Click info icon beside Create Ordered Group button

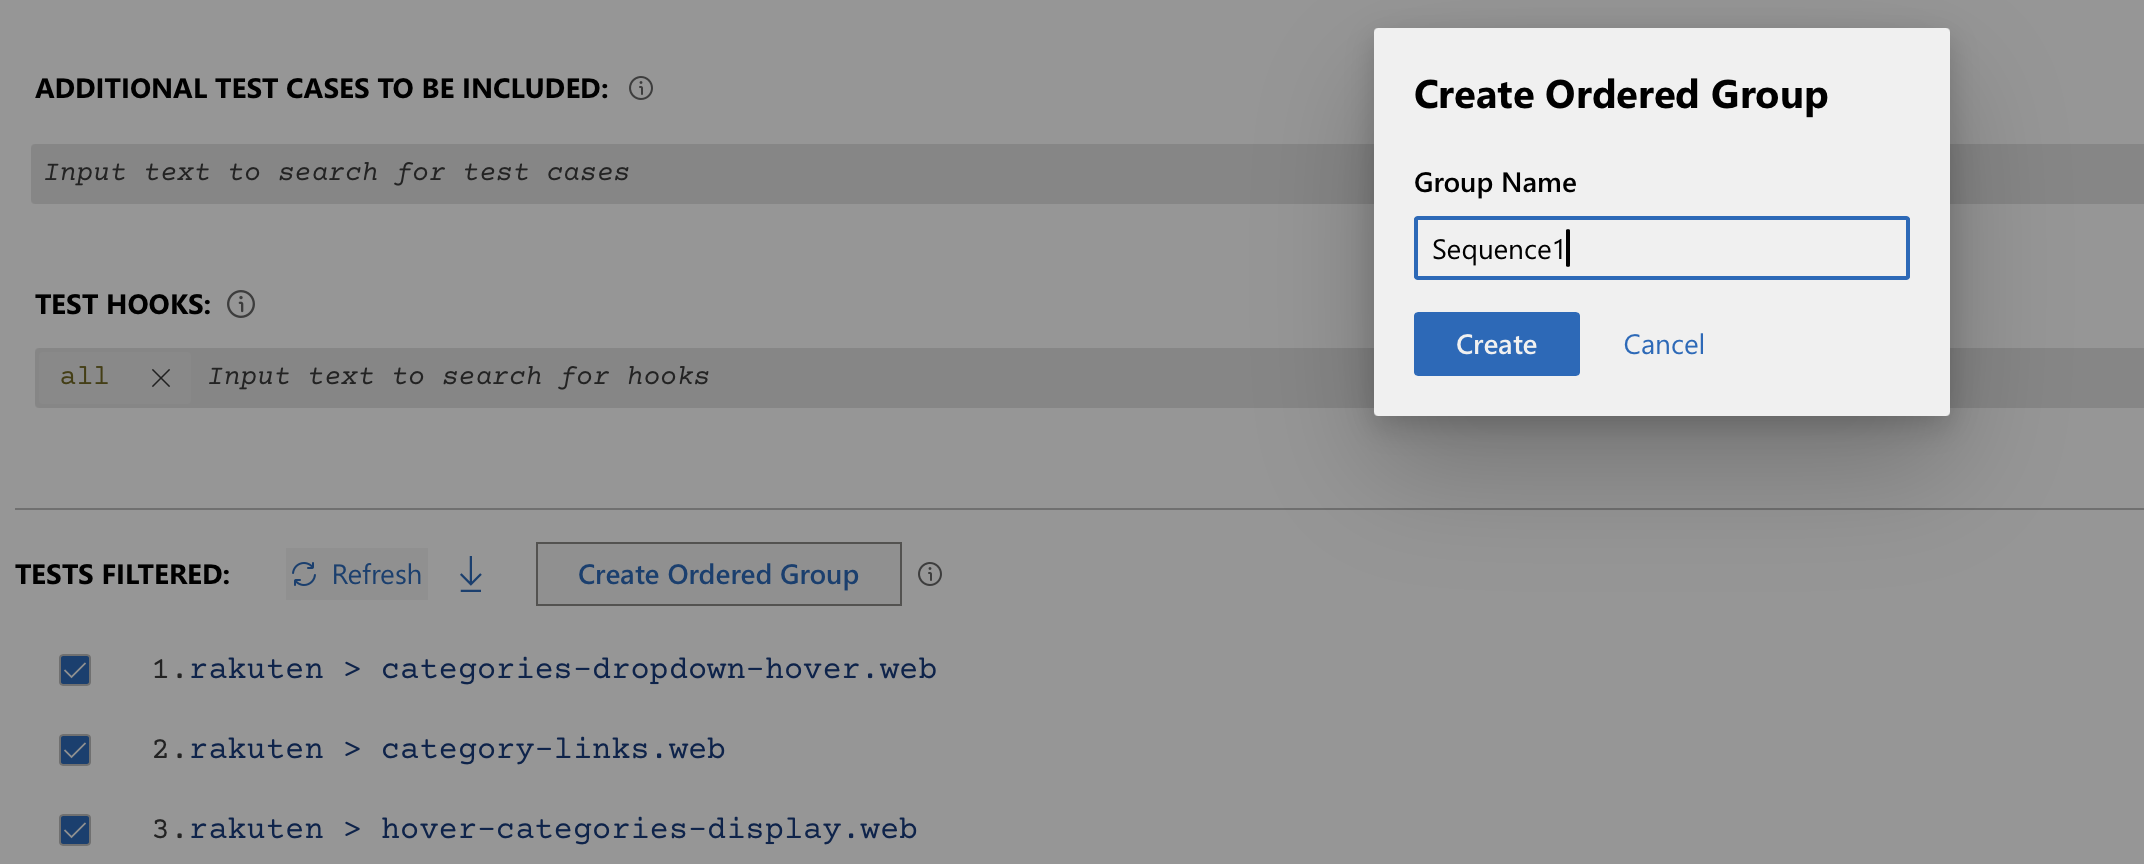pos(930,574)
